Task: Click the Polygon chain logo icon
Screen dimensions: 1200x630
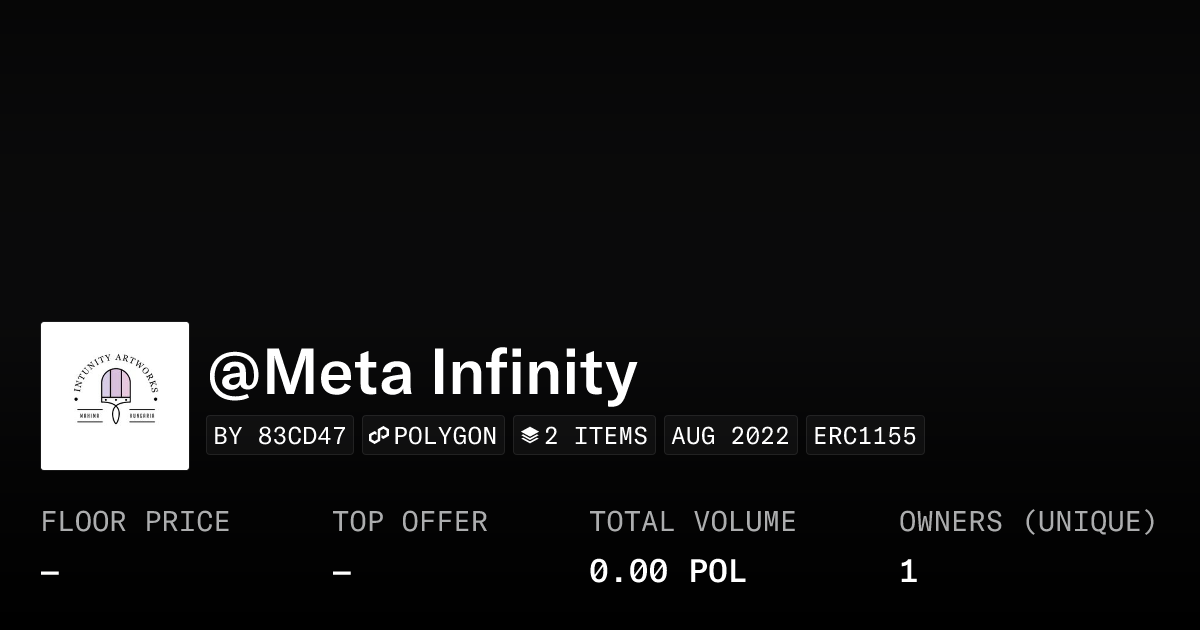Action: pyautogui.click(x=379, y=436)
